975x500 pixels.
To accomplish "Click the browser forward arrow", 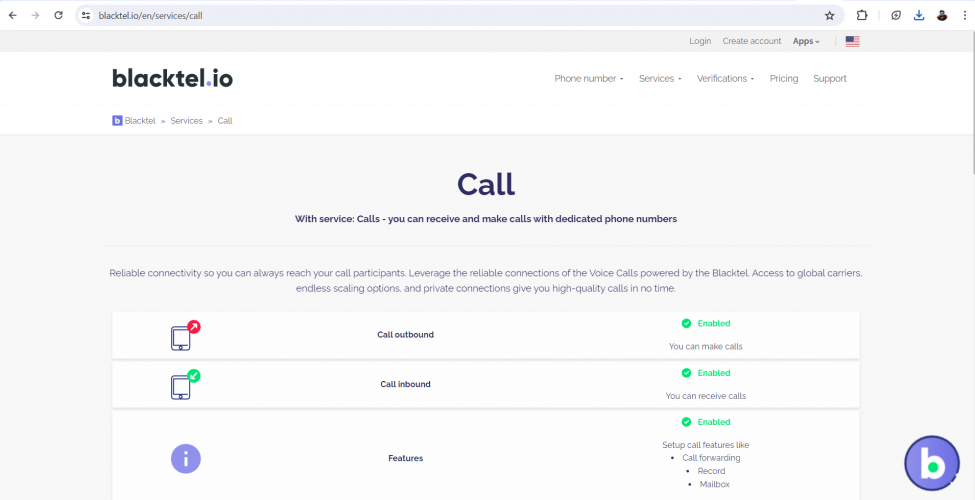I will pyautogui.click(x=35, y=16).
